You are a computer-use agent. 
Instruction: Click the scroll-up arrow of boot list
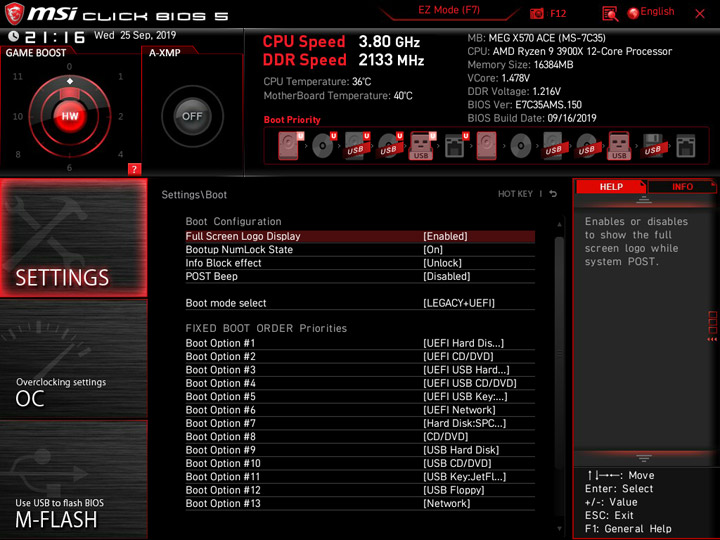pyautogui.click(x=559, y=224)
